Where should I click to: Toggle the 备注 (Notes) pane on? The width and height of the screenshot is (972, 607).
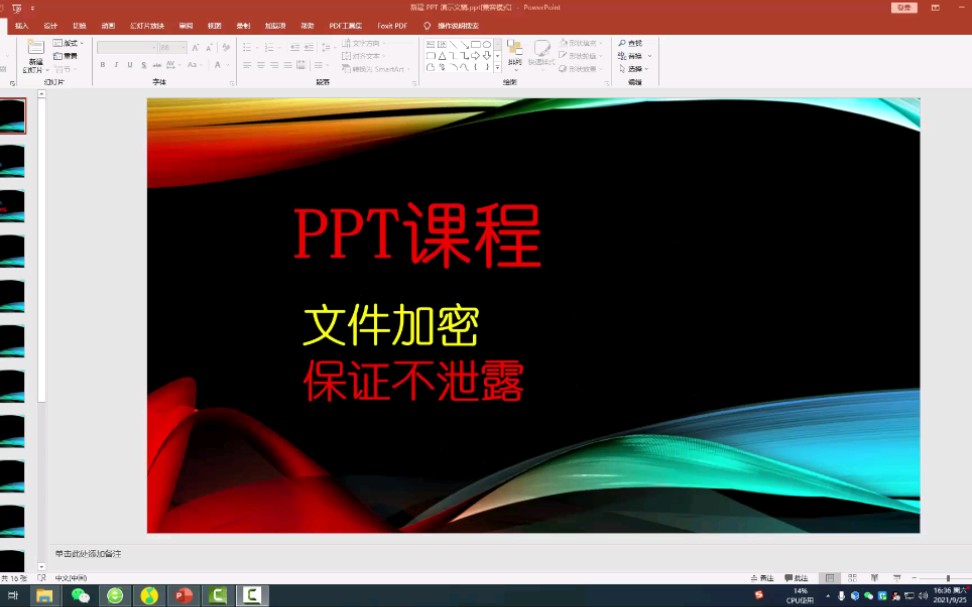tap(765, 577)
